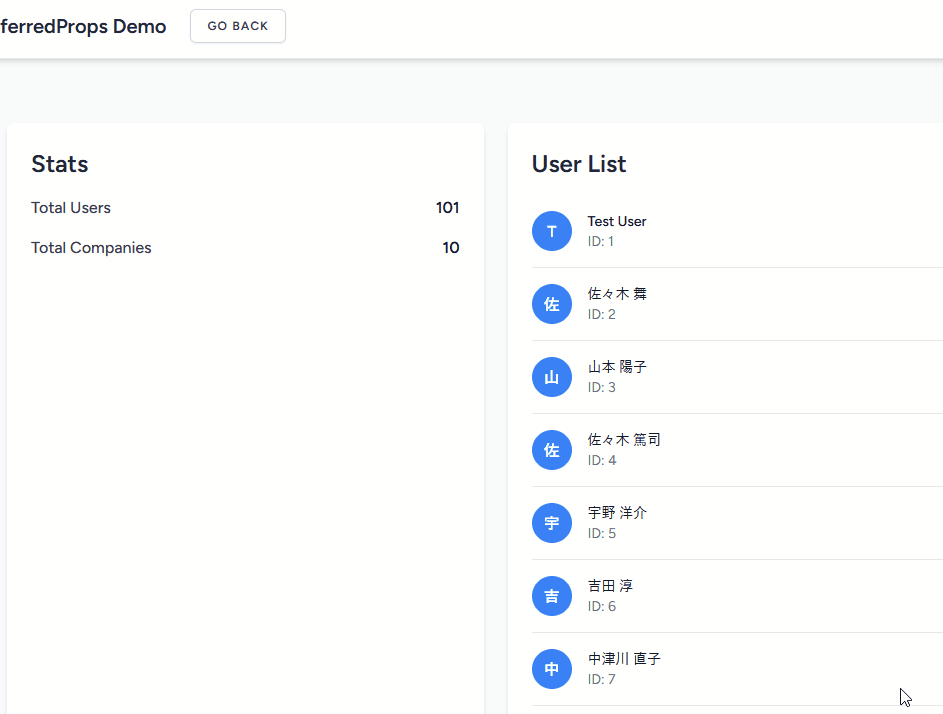Choose the 吉田 淳 list row

click(x=737, y=596)
